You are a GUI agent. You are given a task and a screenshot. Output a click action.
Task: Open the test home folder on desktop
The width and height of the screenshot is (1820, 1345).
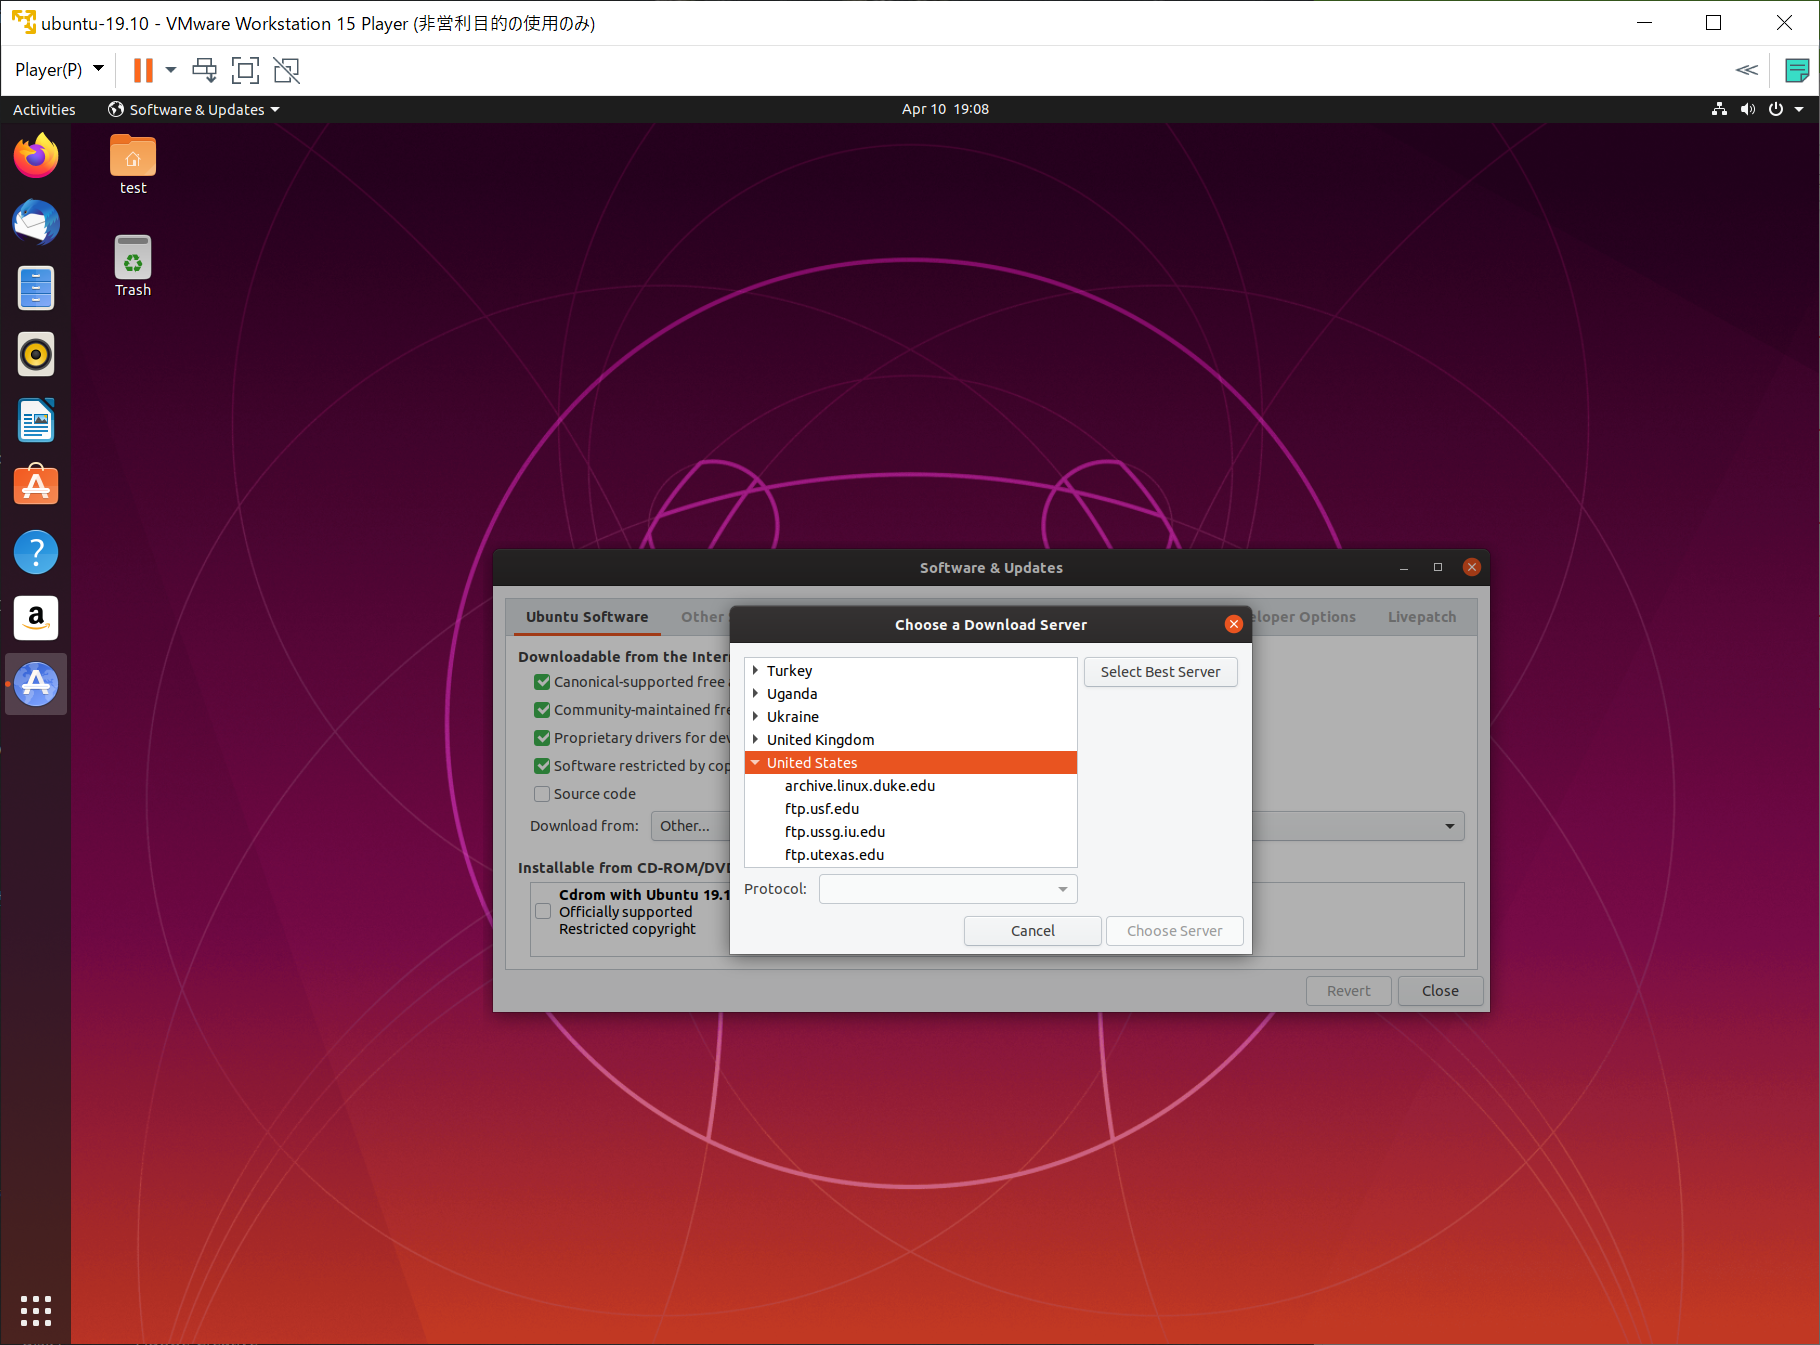tap(133, 165)
